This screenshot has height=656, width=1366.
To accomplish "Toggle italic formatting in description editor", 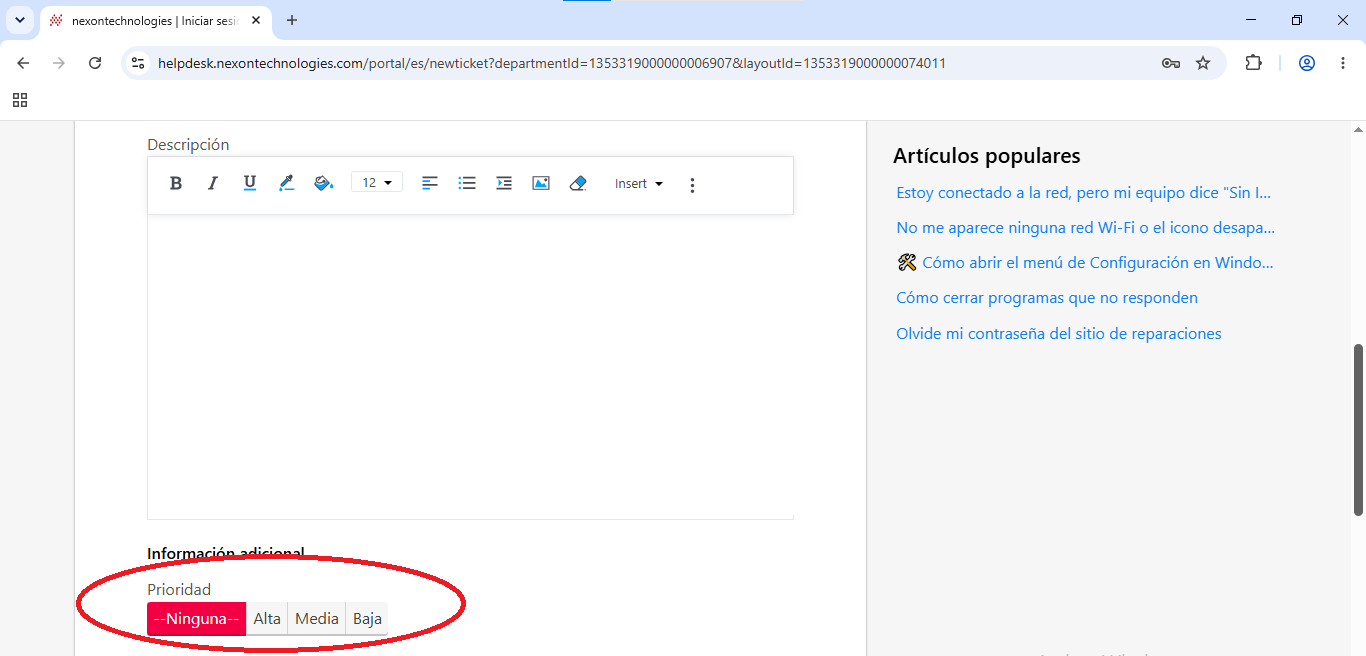I will point(212,184).
